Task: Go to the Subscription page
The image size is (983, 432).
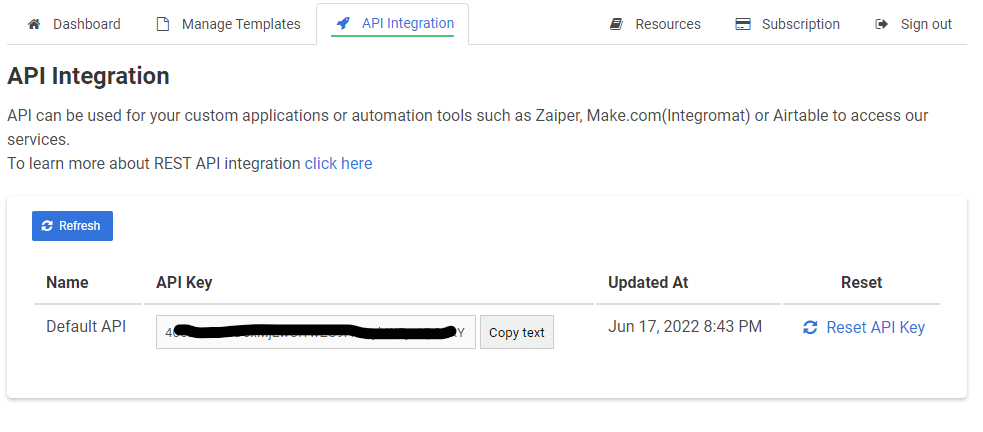Action: coord(787,24)
